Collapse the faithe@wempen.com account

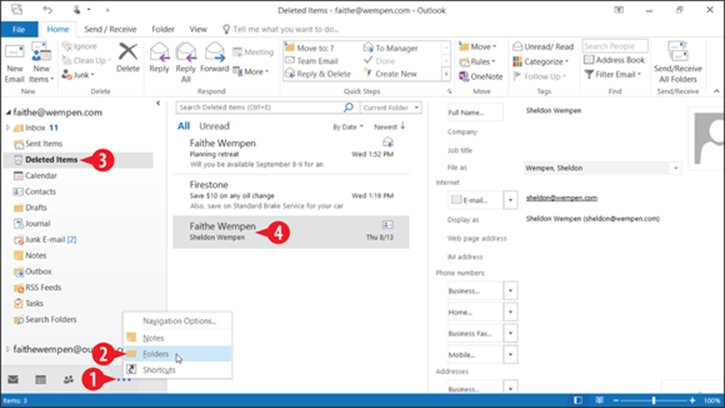pos(8,112)
